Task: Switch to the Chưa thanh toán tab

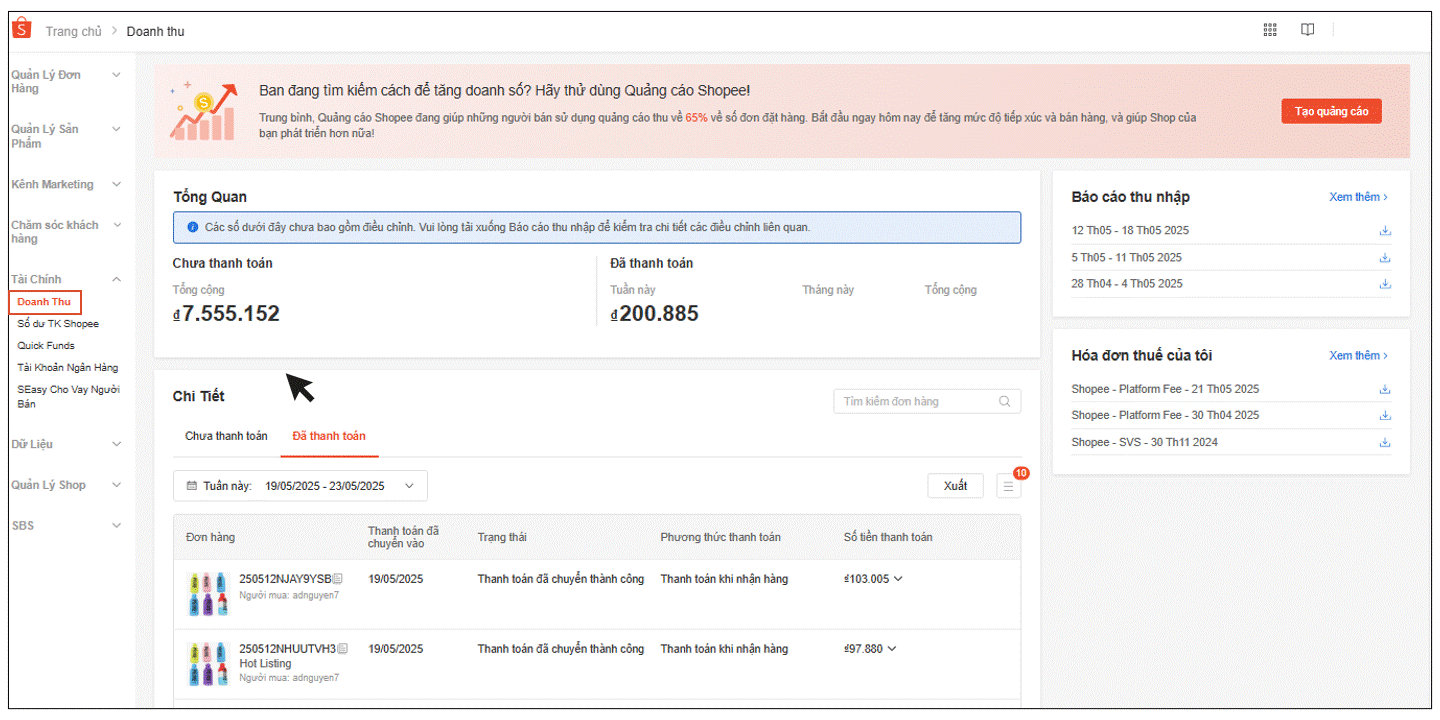Action: point(226,436)
